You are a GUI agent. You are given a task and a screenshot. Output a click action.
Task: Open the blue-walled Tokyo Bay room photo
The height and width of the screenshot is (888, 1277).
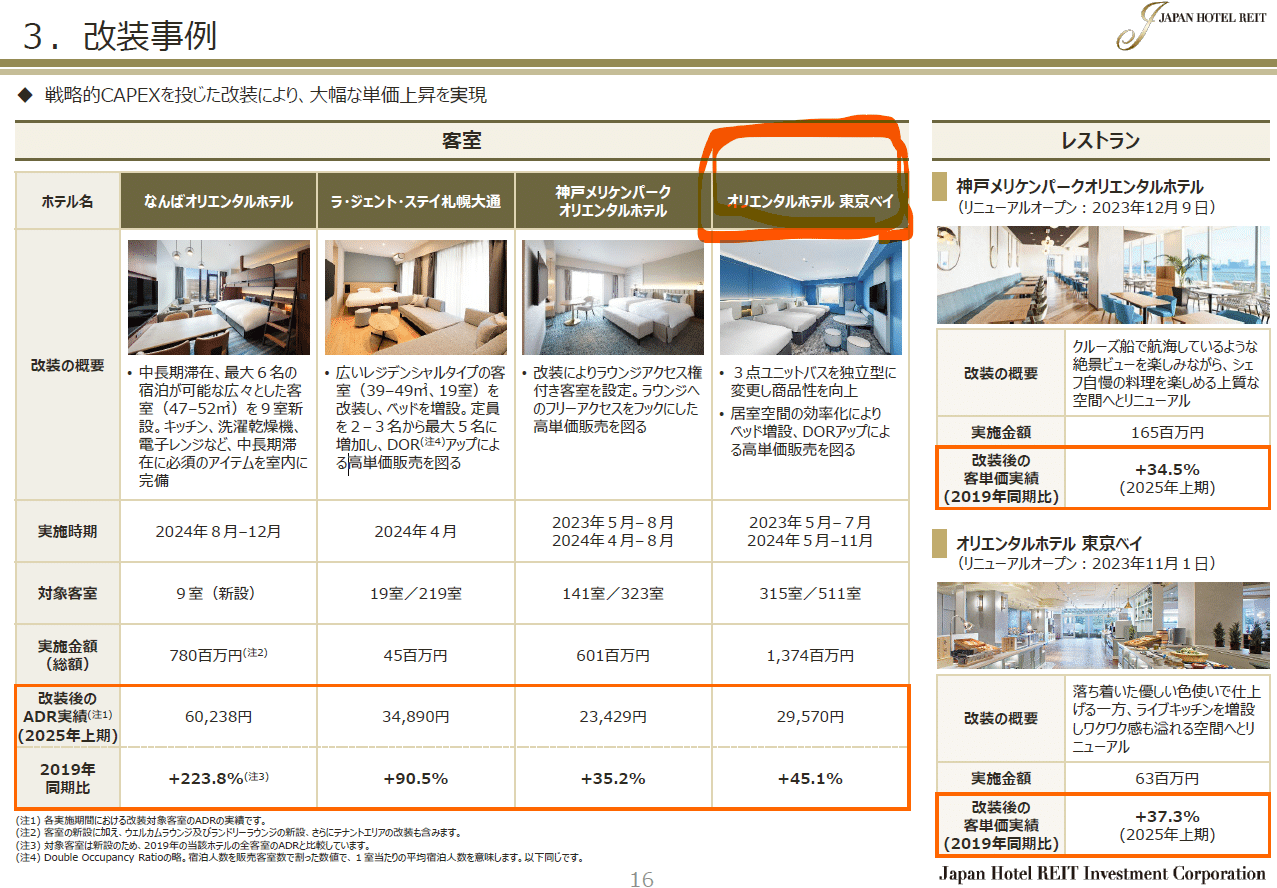811,297
